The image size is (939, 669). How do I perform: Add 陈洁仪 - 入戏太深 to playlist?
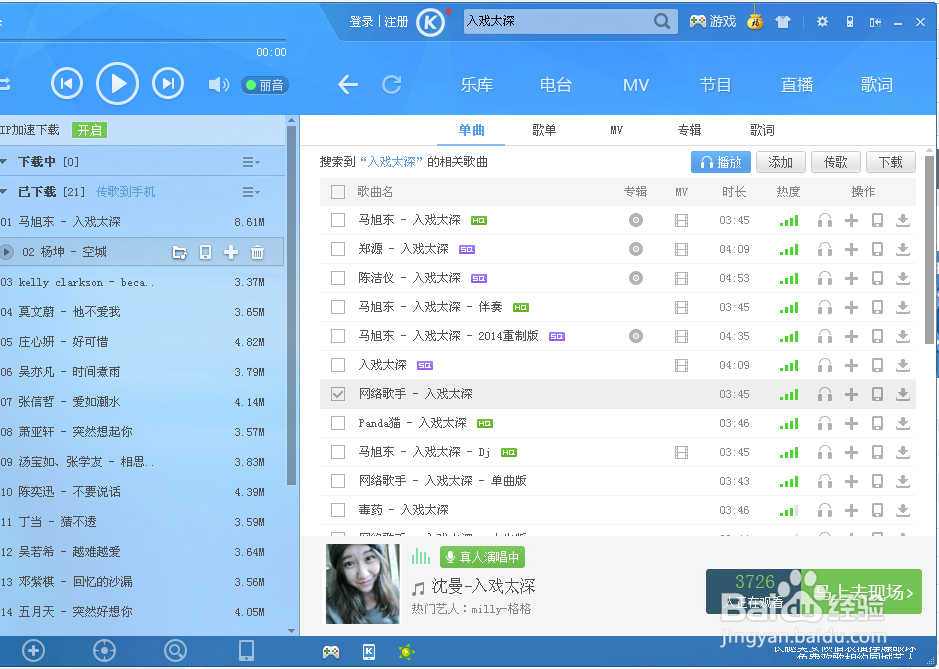pos(851,279)
